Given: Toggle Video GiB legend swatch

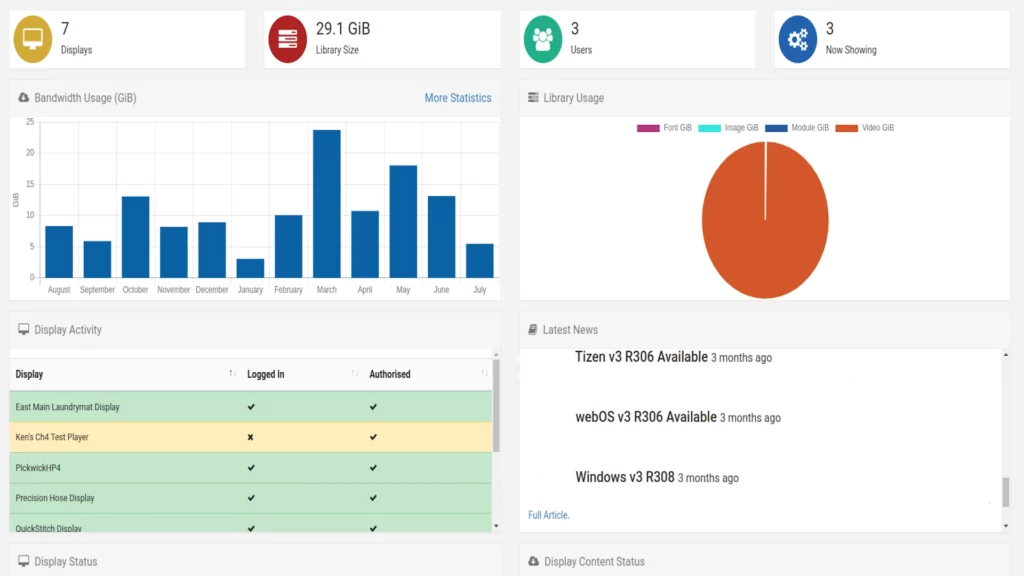Looking at the screenshot, I should tap(846, 128).
